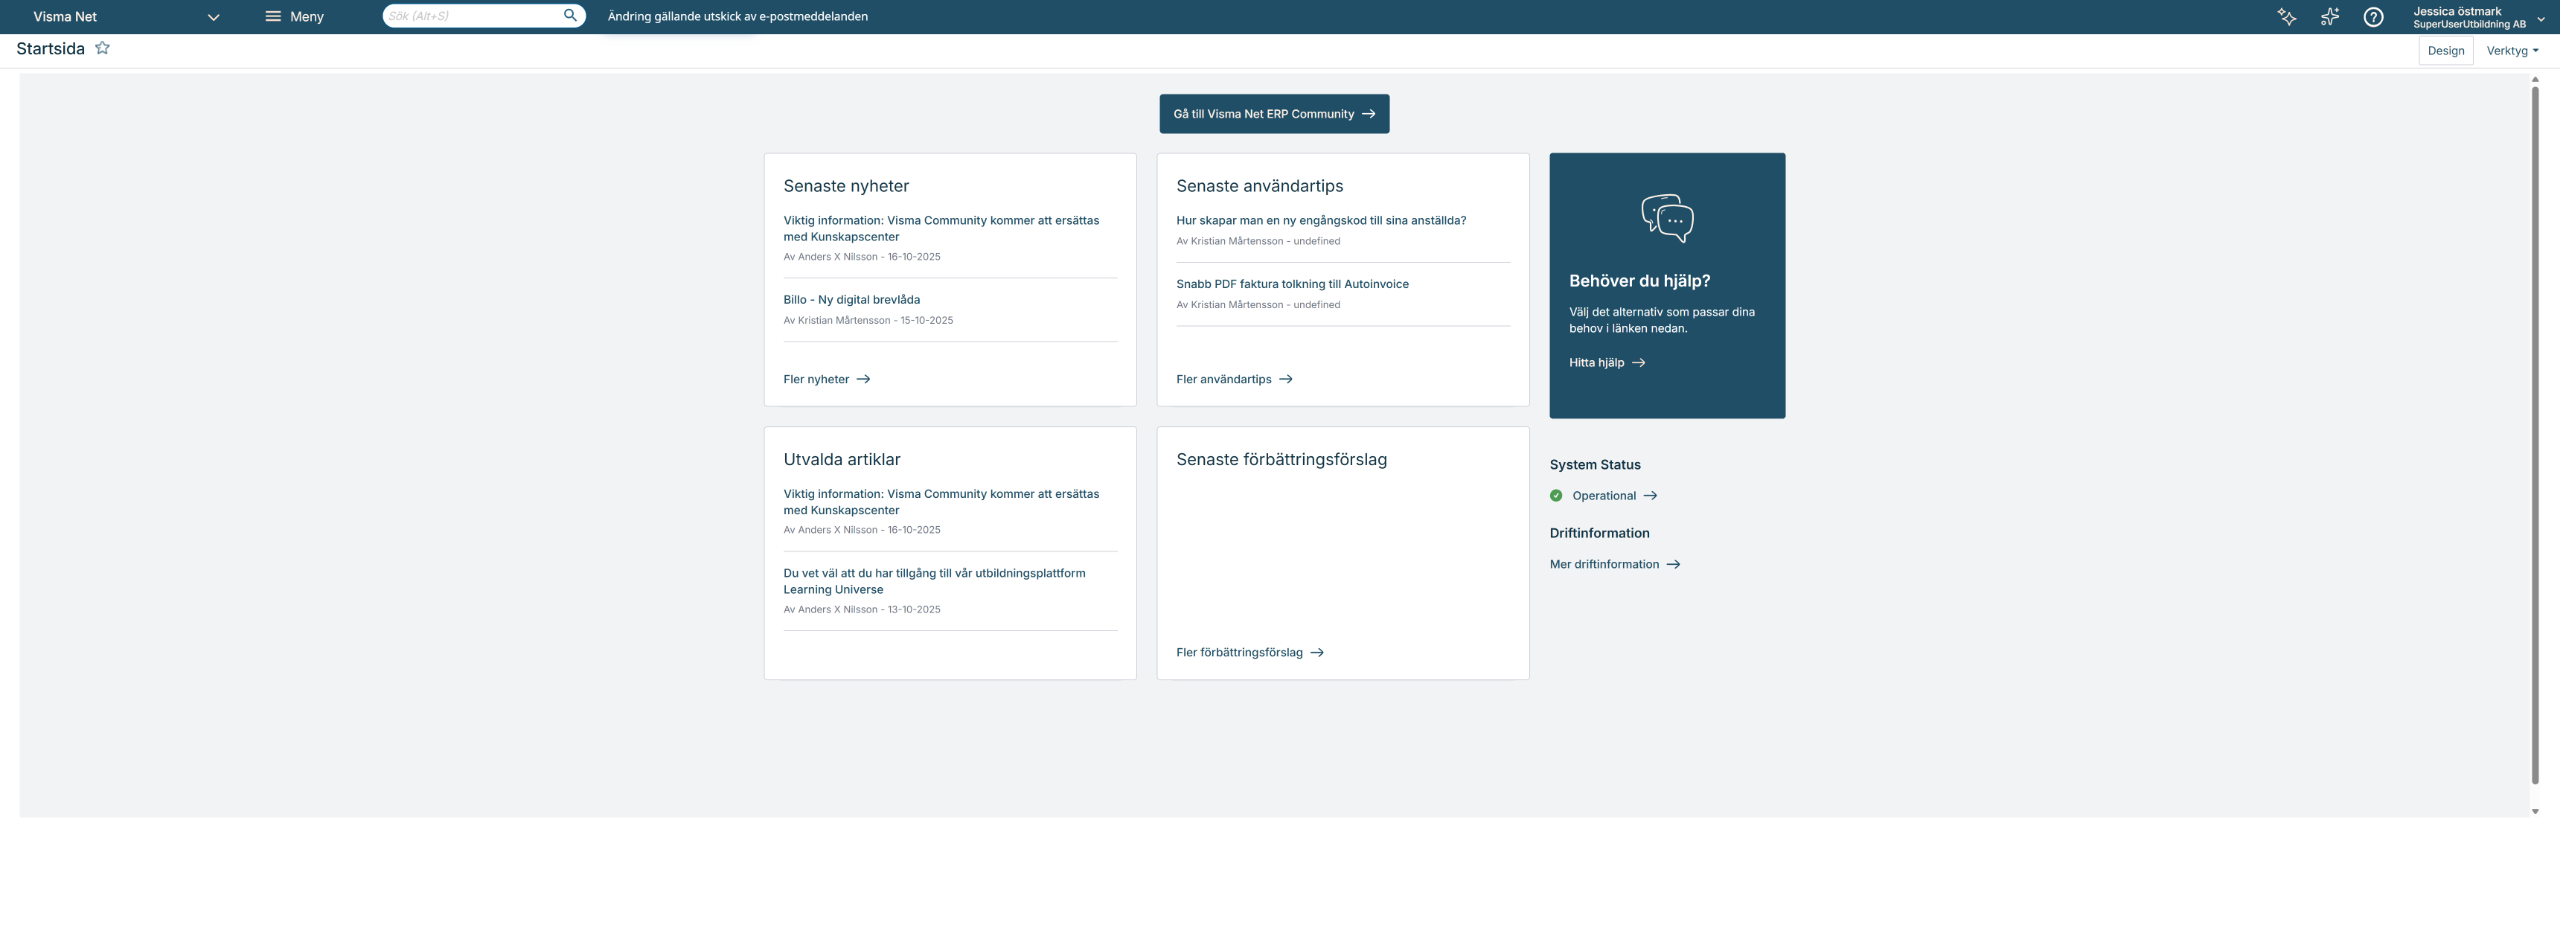Open the Operational system status link
The image size is (2560, 945).
click(1614, 496)
